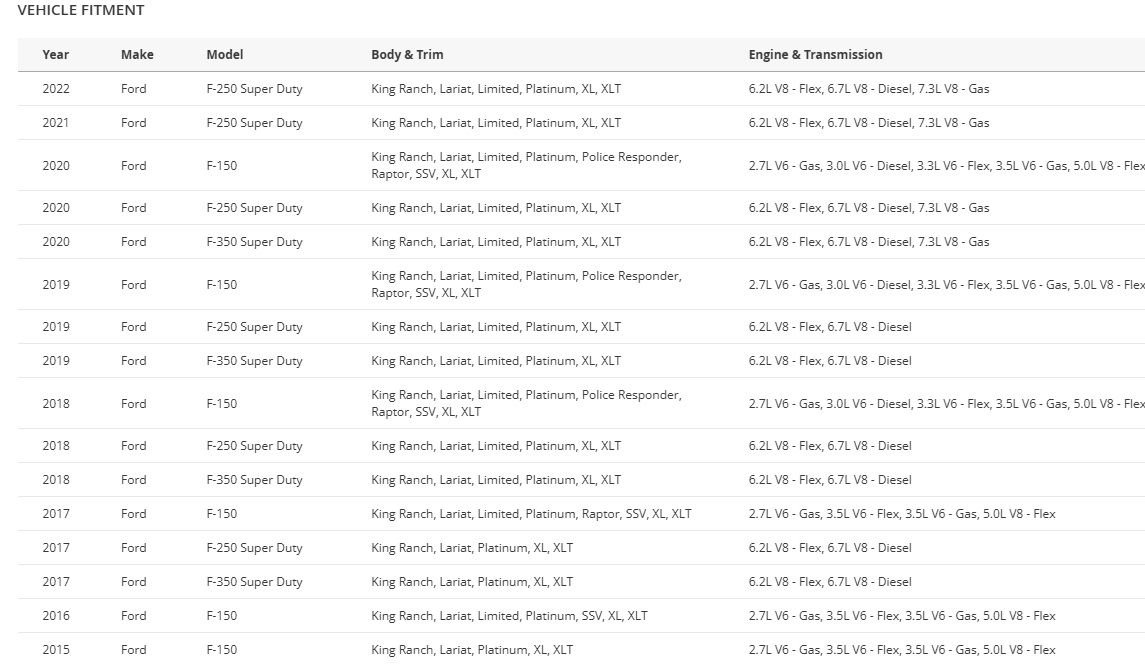
Task: Select the 2019 F-250 Super Duty model cell
Action: (254, 327)
